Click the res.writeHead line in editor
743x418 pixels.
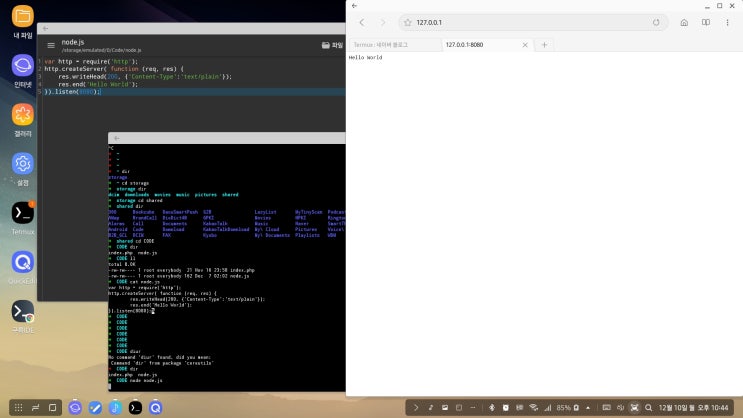(145, 76)
